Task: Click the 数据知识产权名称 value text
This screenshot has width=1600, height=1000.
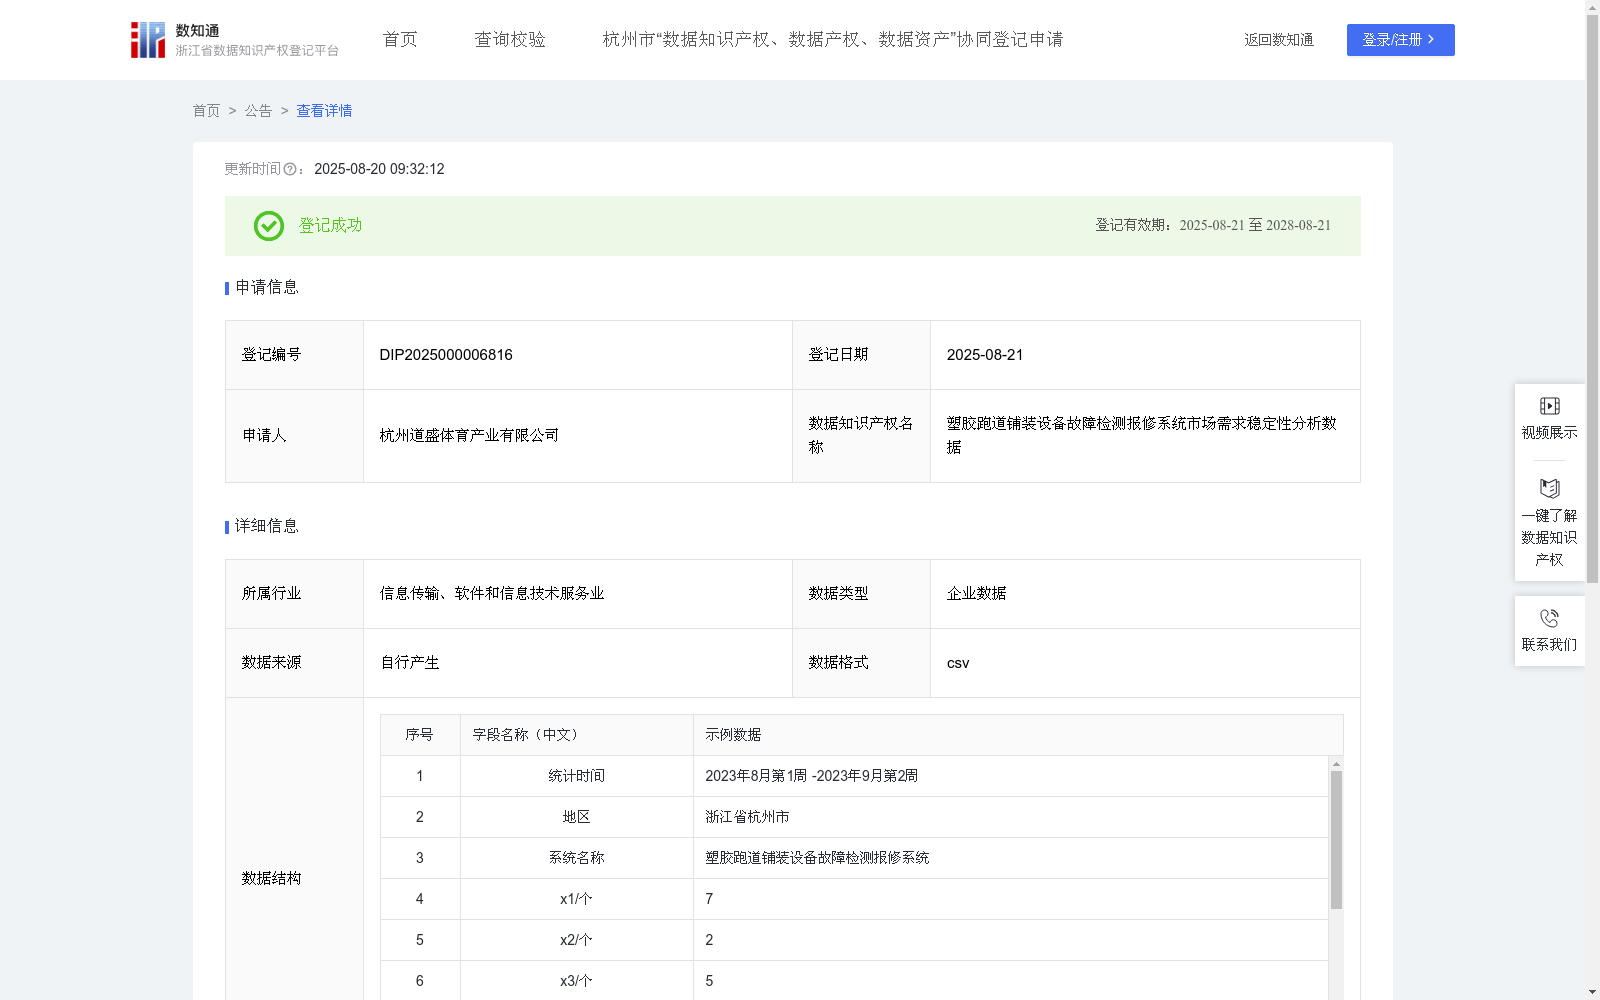Action: coord(1142,436)
